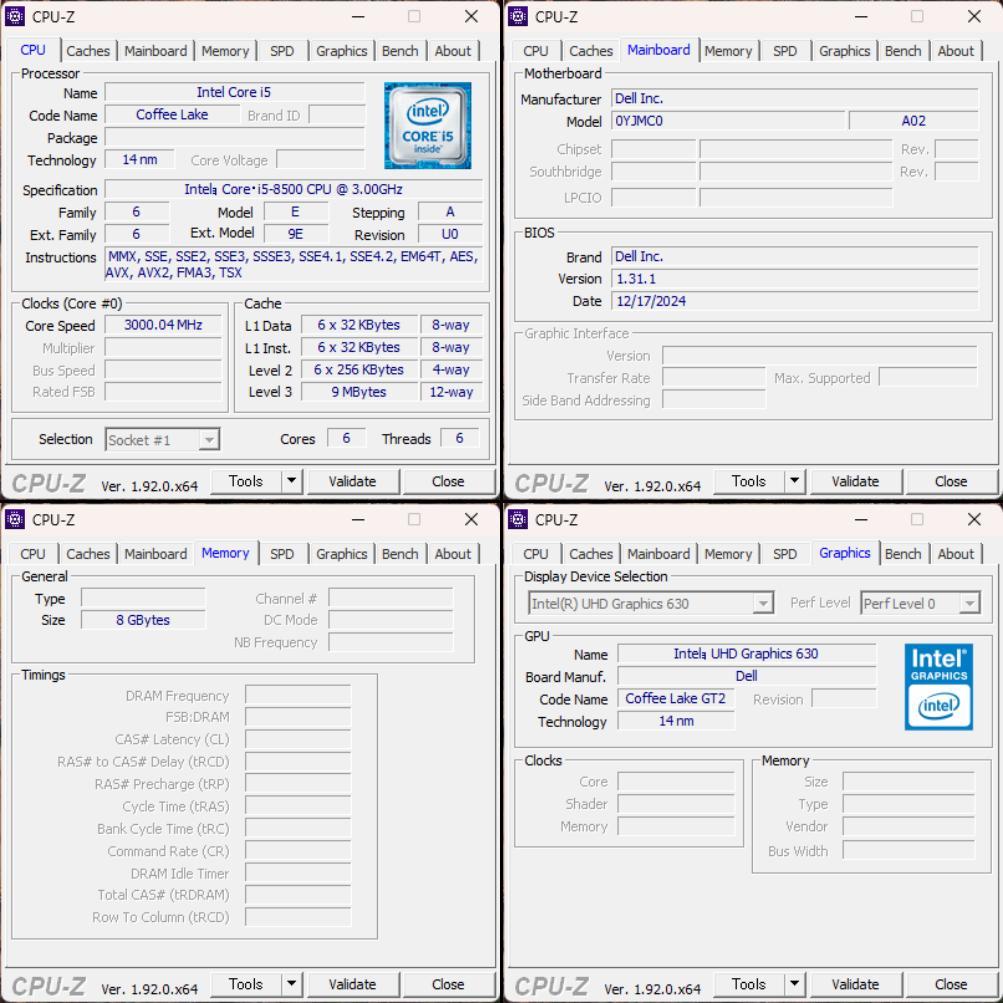Switch to Caches tab in the CPU window
1003x1003 pixels.
[x=88, y=51]
